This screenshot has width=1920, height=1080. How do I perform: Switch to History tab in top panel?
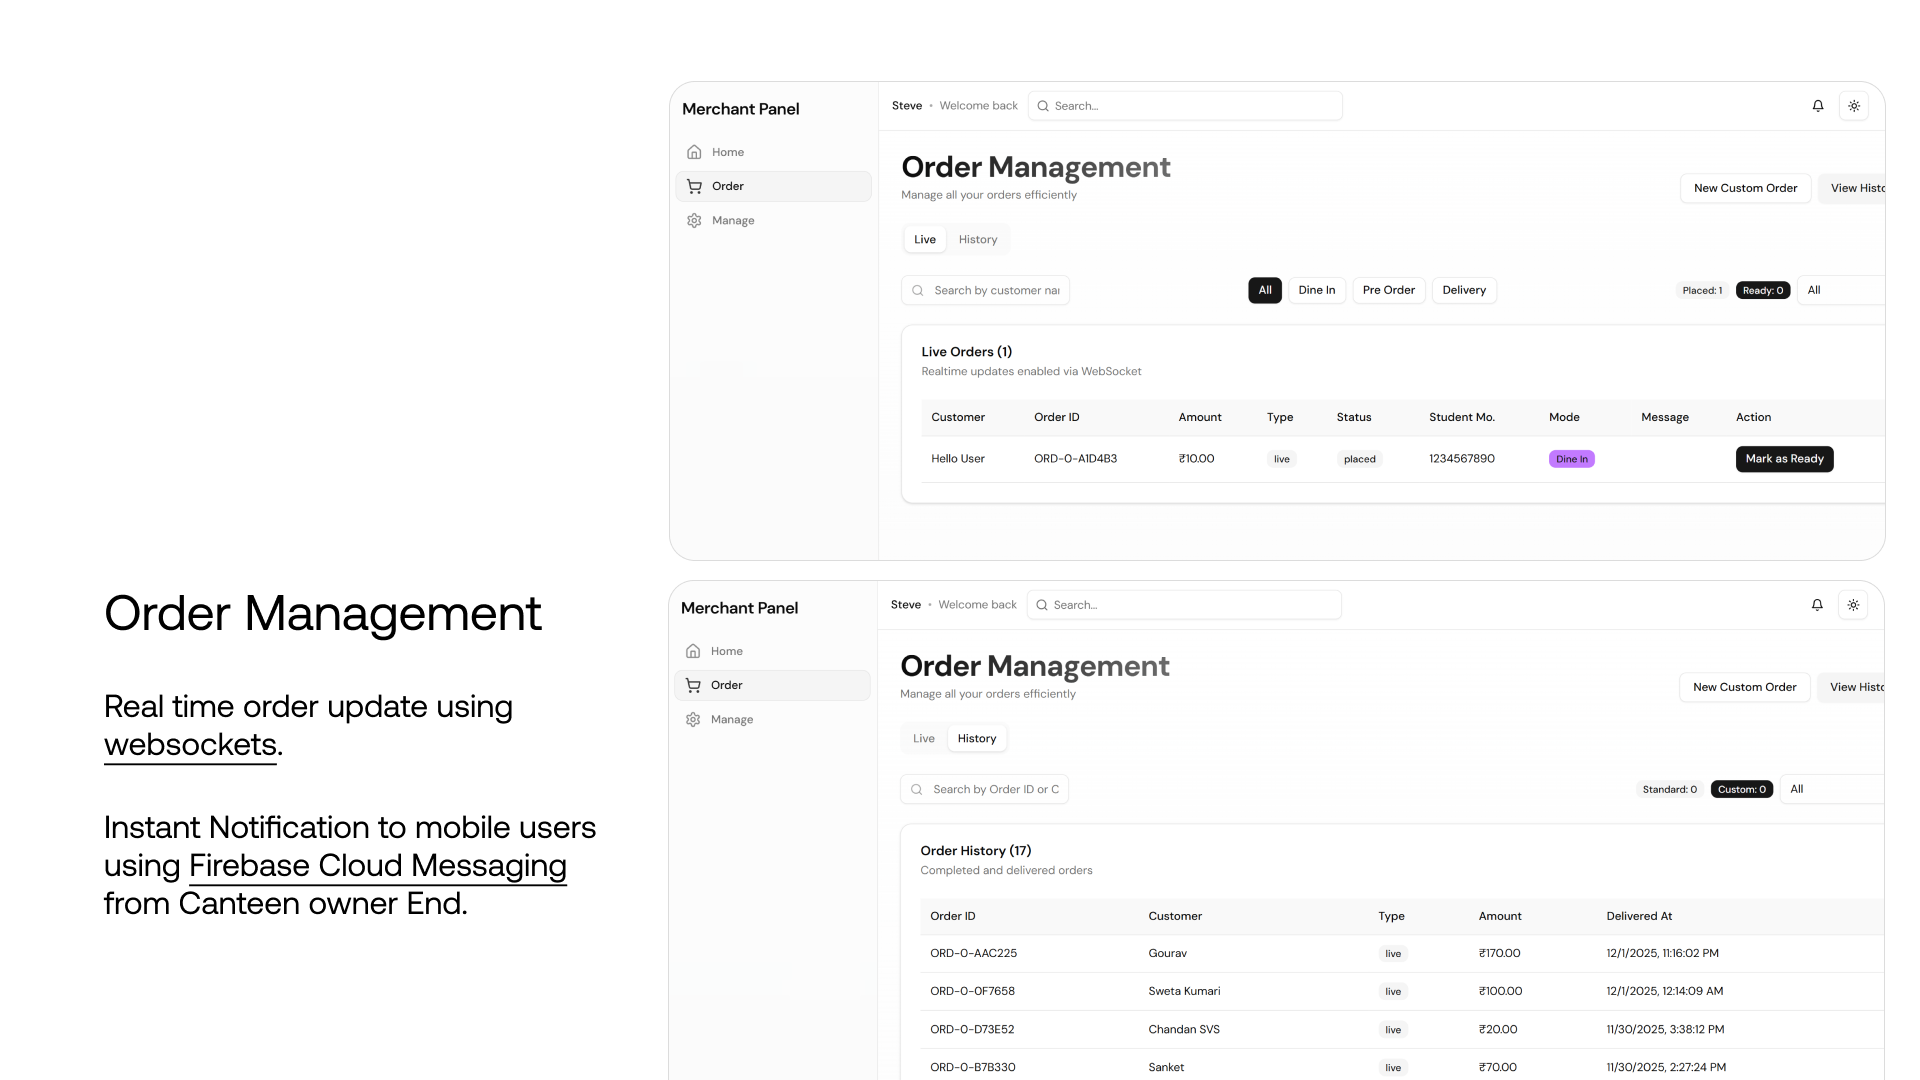pos(977,240)
